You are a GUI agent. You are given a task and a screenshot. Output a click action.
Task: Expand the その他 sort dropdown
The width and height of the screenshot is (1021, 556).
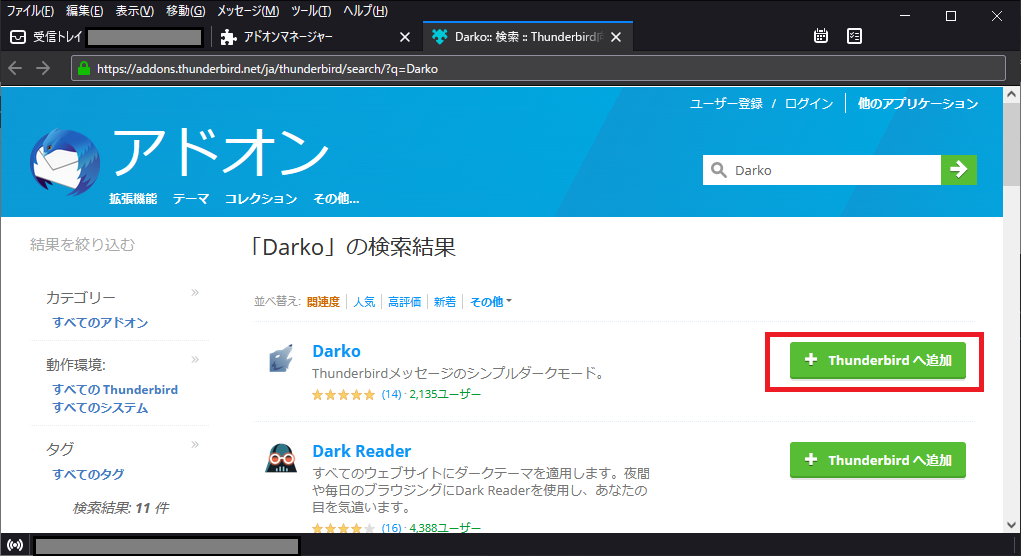tap(490, 301)
